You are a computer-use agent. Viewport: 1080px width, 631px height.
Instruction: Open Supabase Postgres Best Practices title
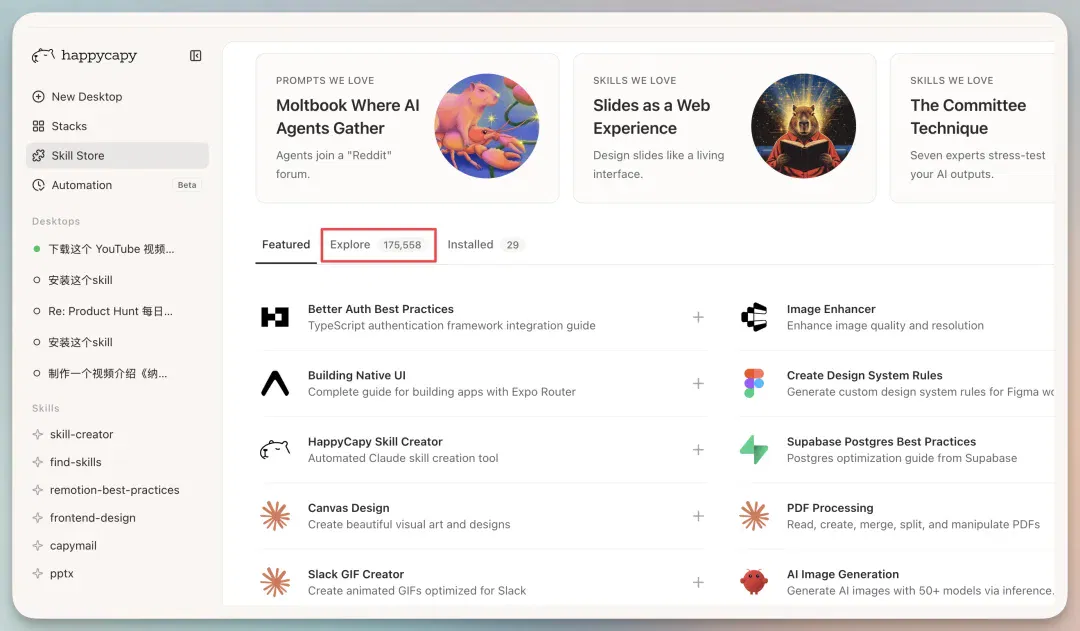(882, 442)
